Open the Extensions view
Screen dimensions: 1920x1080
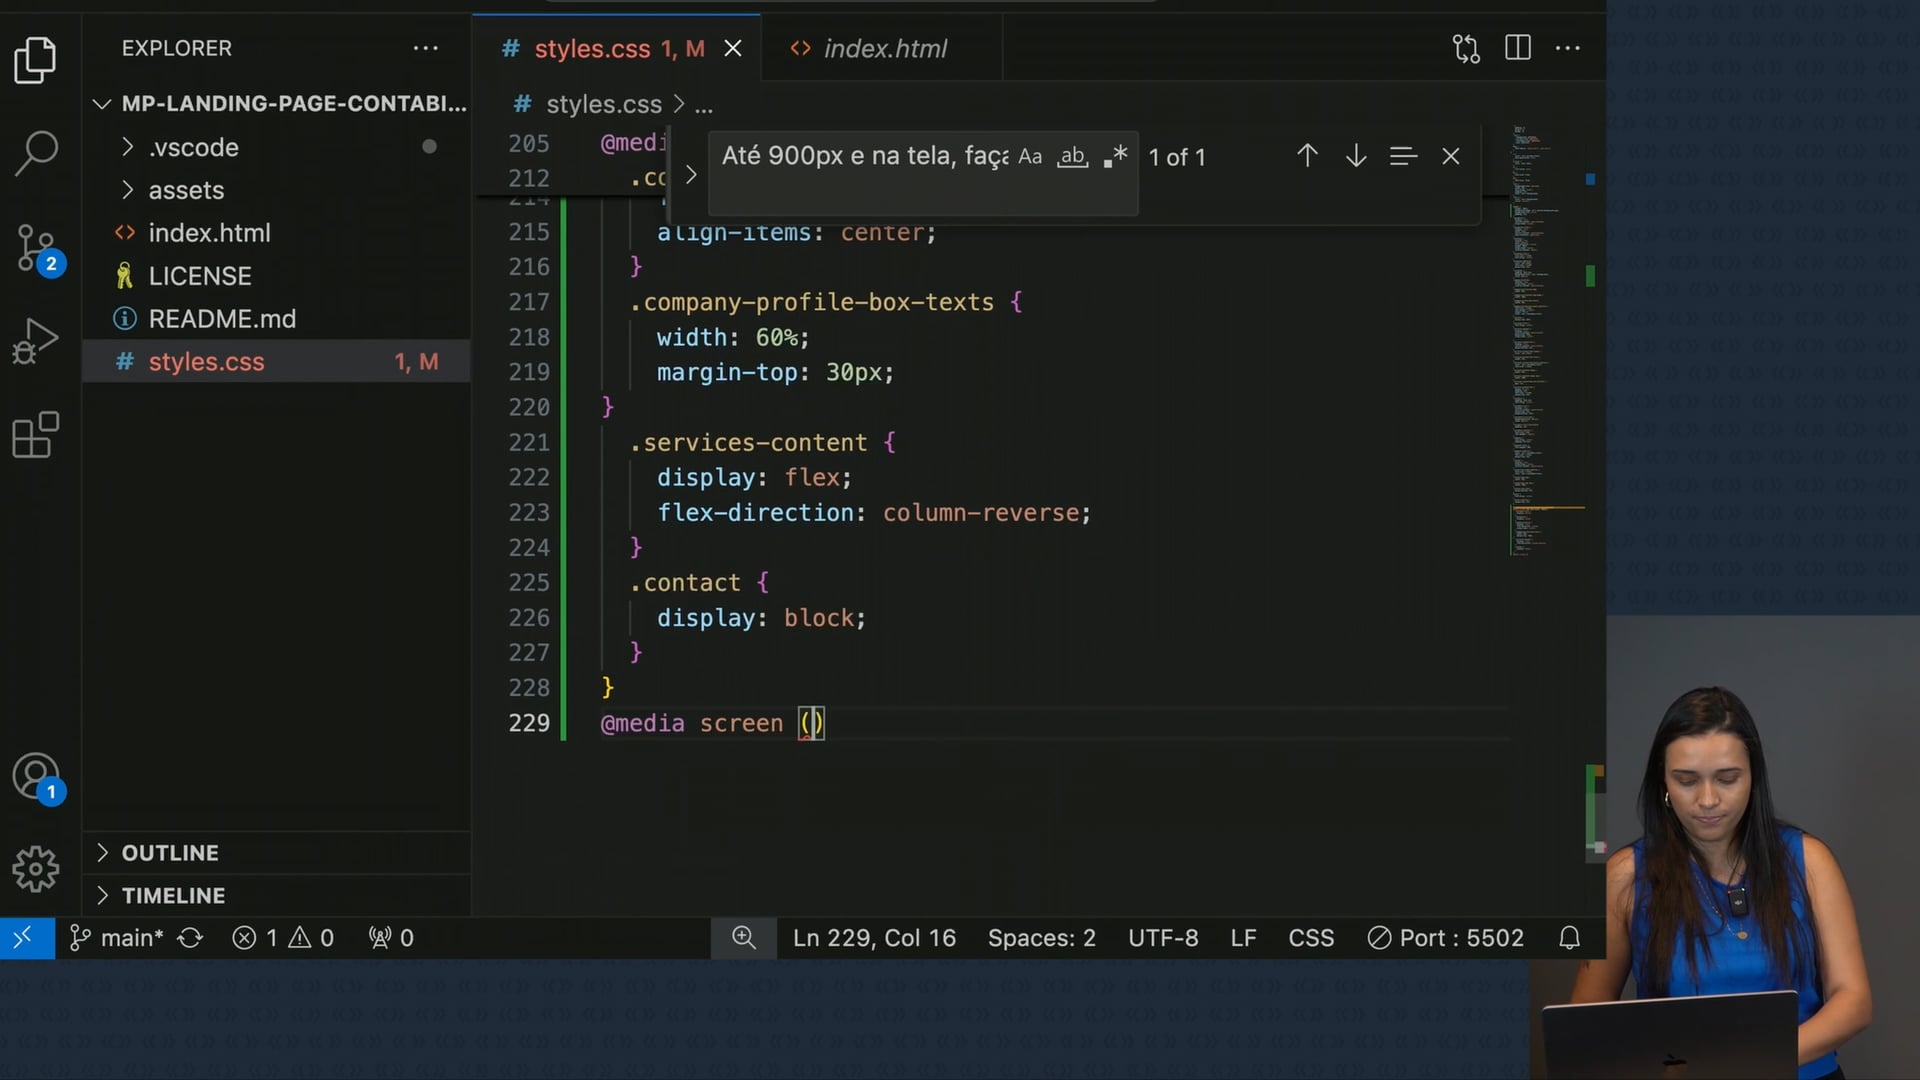click(x=36, y=435)
